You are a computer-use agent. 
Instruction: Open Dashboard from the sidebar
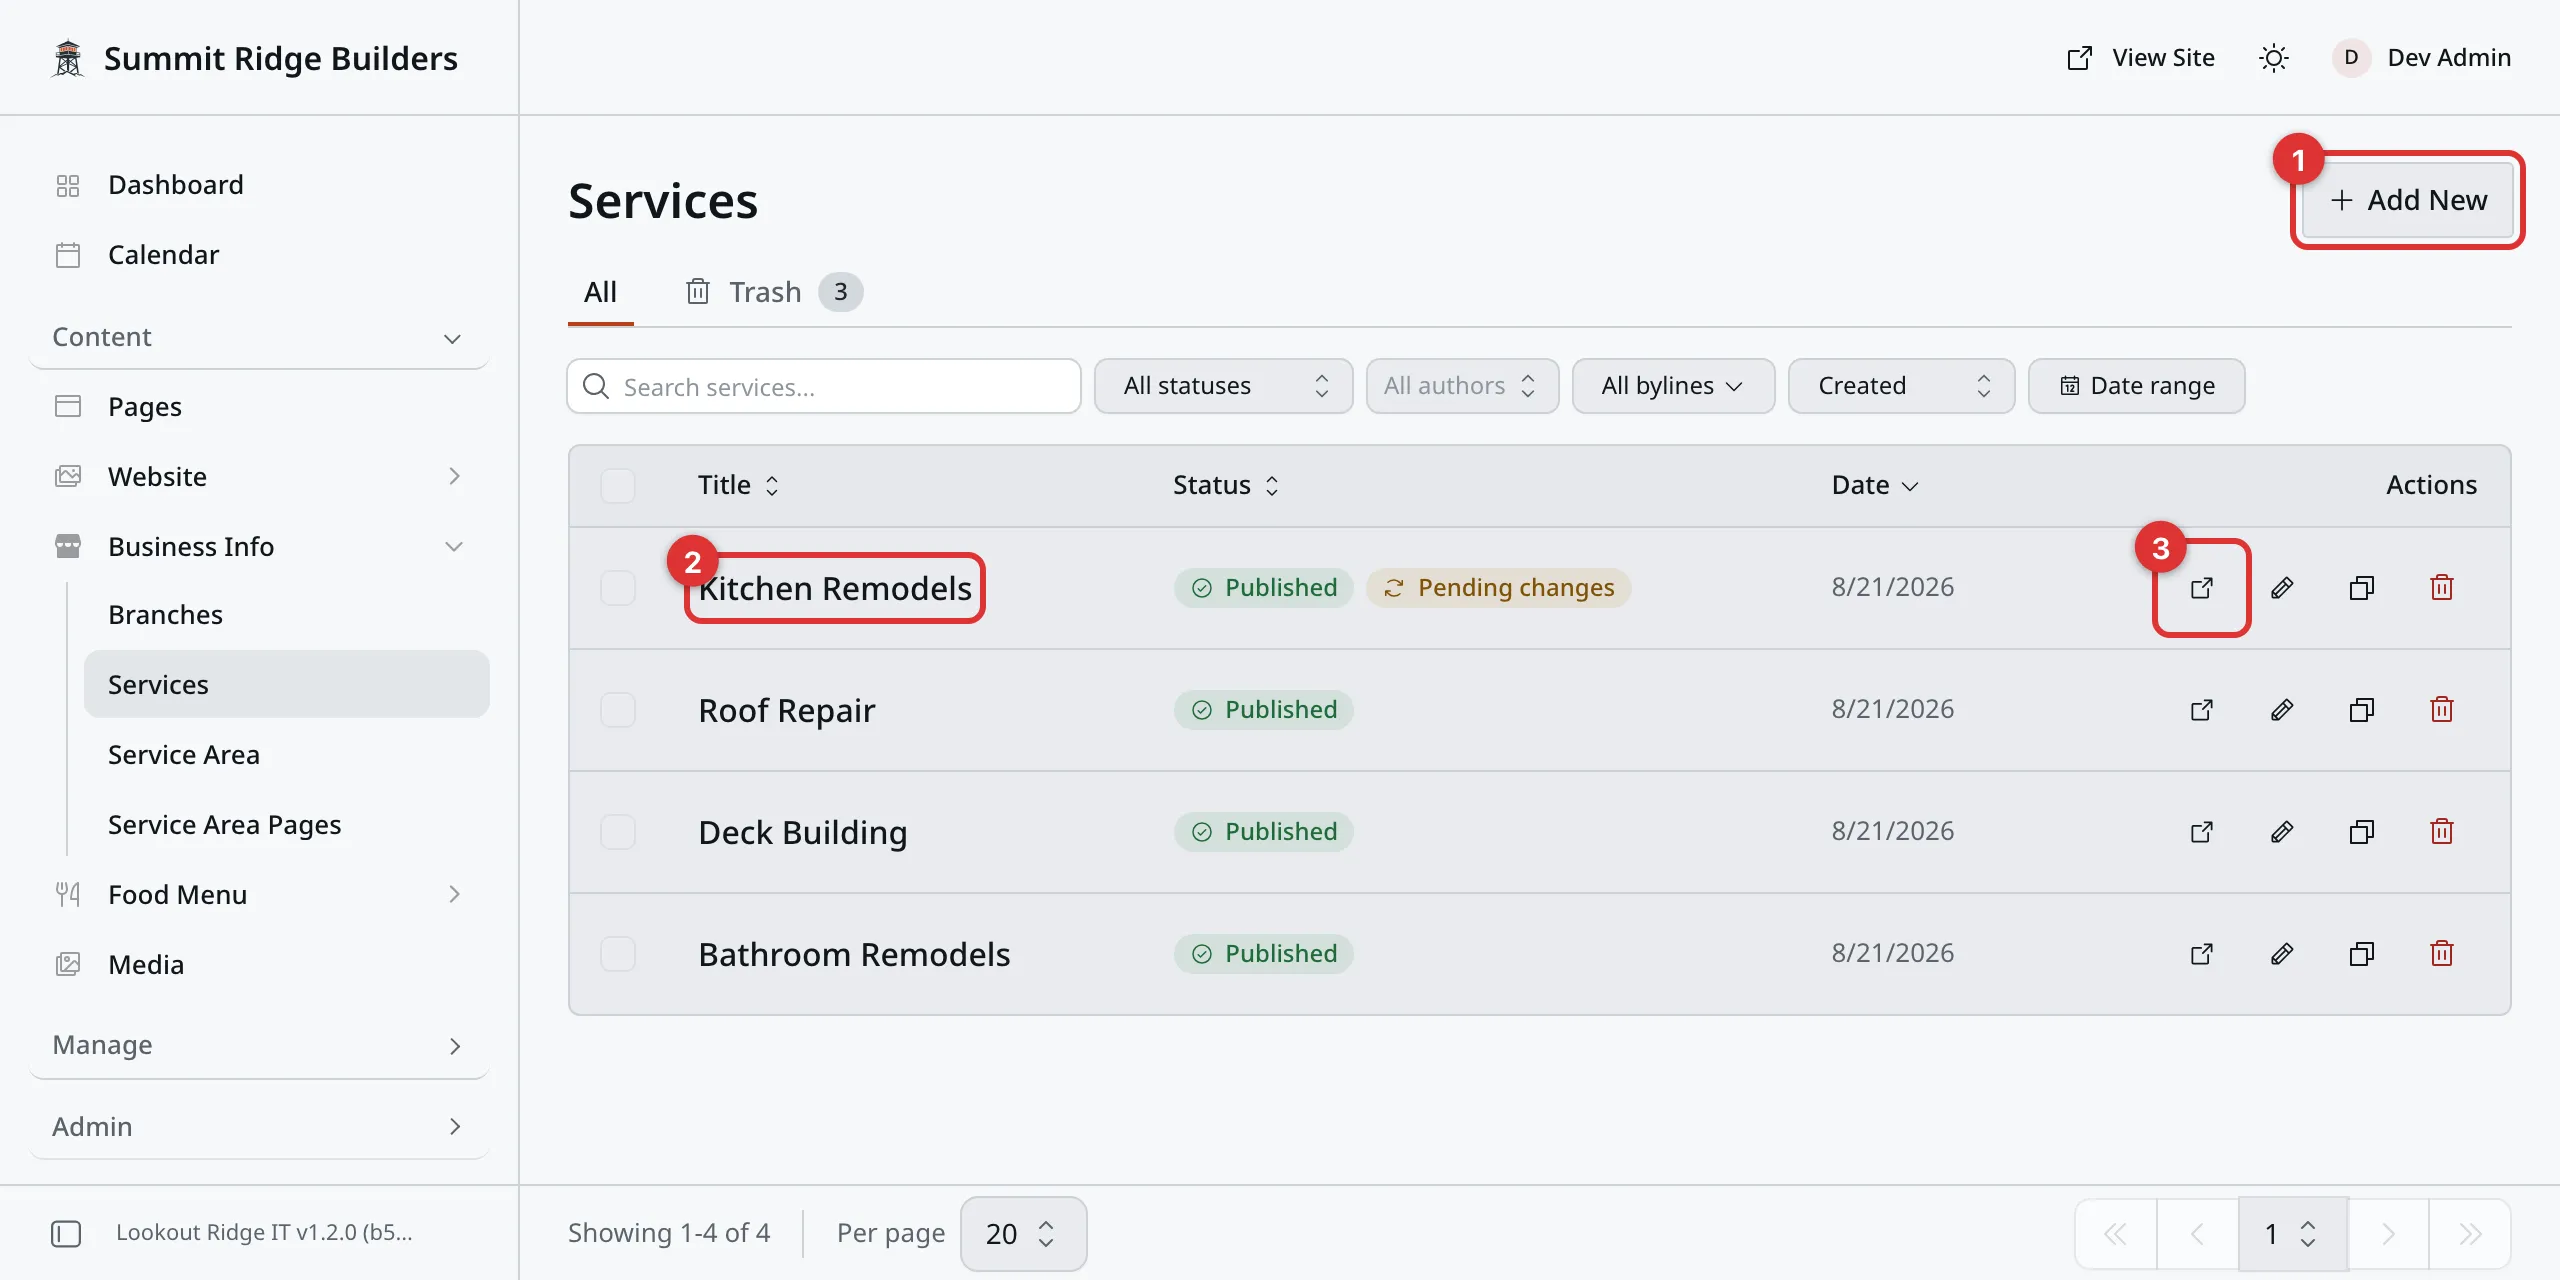coord(259,186)
